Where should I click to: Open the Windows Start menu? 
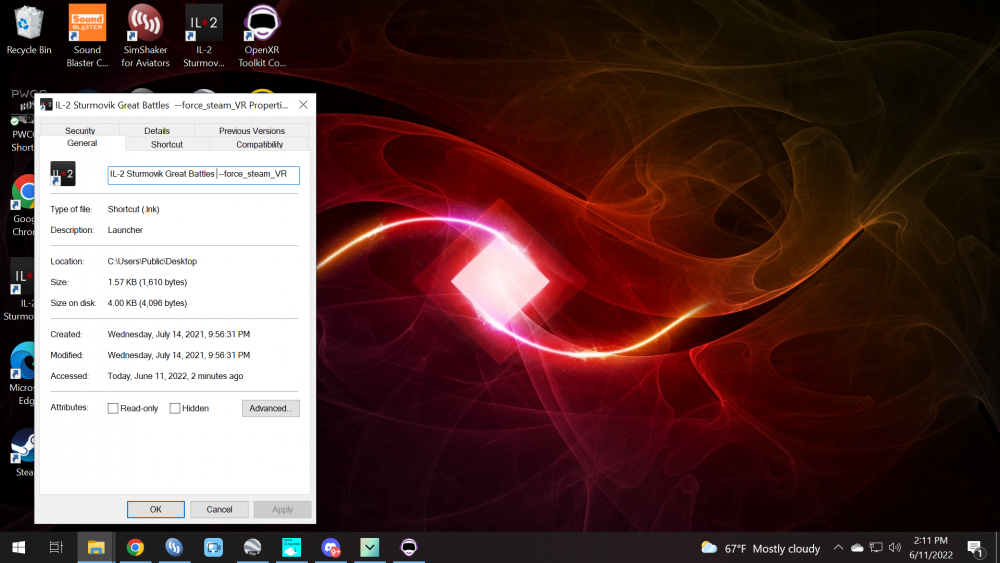pos(18,547)
